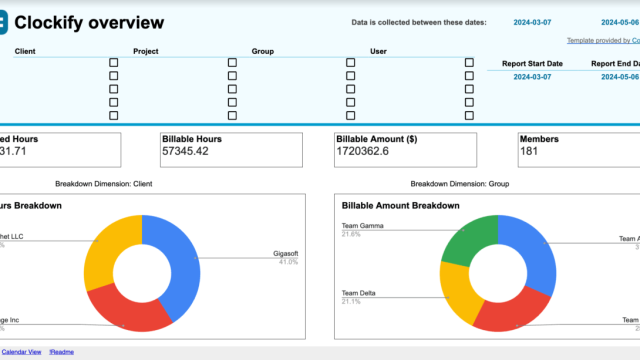Select the 41.0% Gigasoft percentage
This screenshot has width=640, height=360.
(x=288, y=262)
